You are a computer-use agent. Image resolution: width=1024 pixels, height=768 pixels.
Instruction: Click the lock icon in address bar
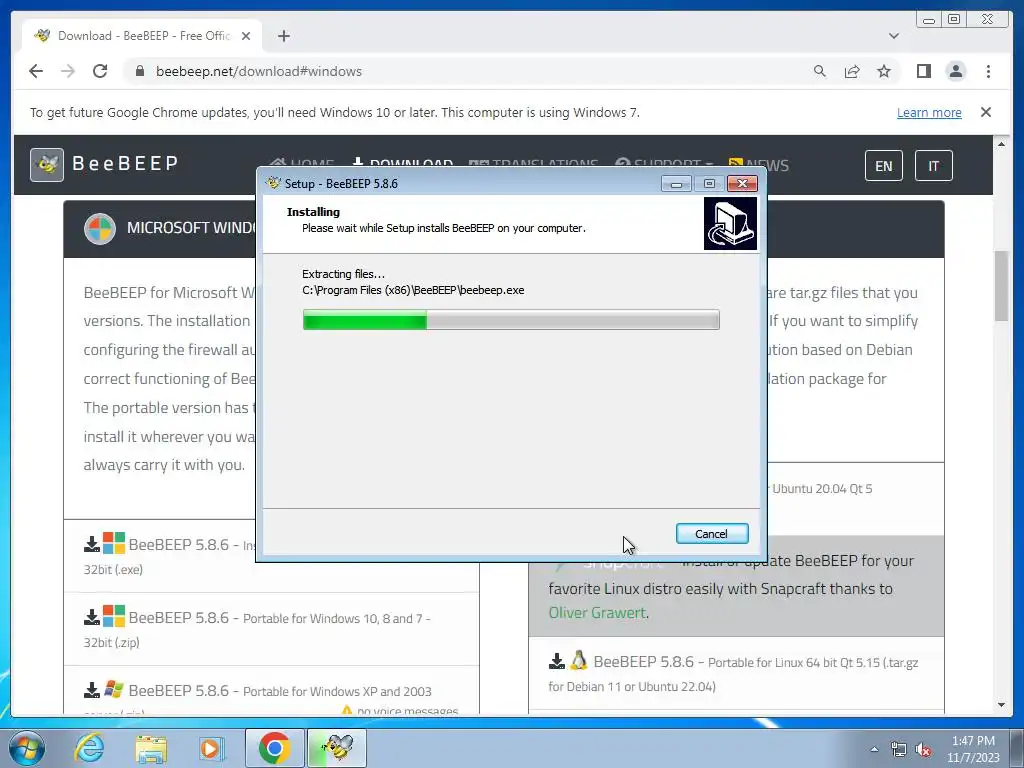pyautogui.click(x=140, y=71)
